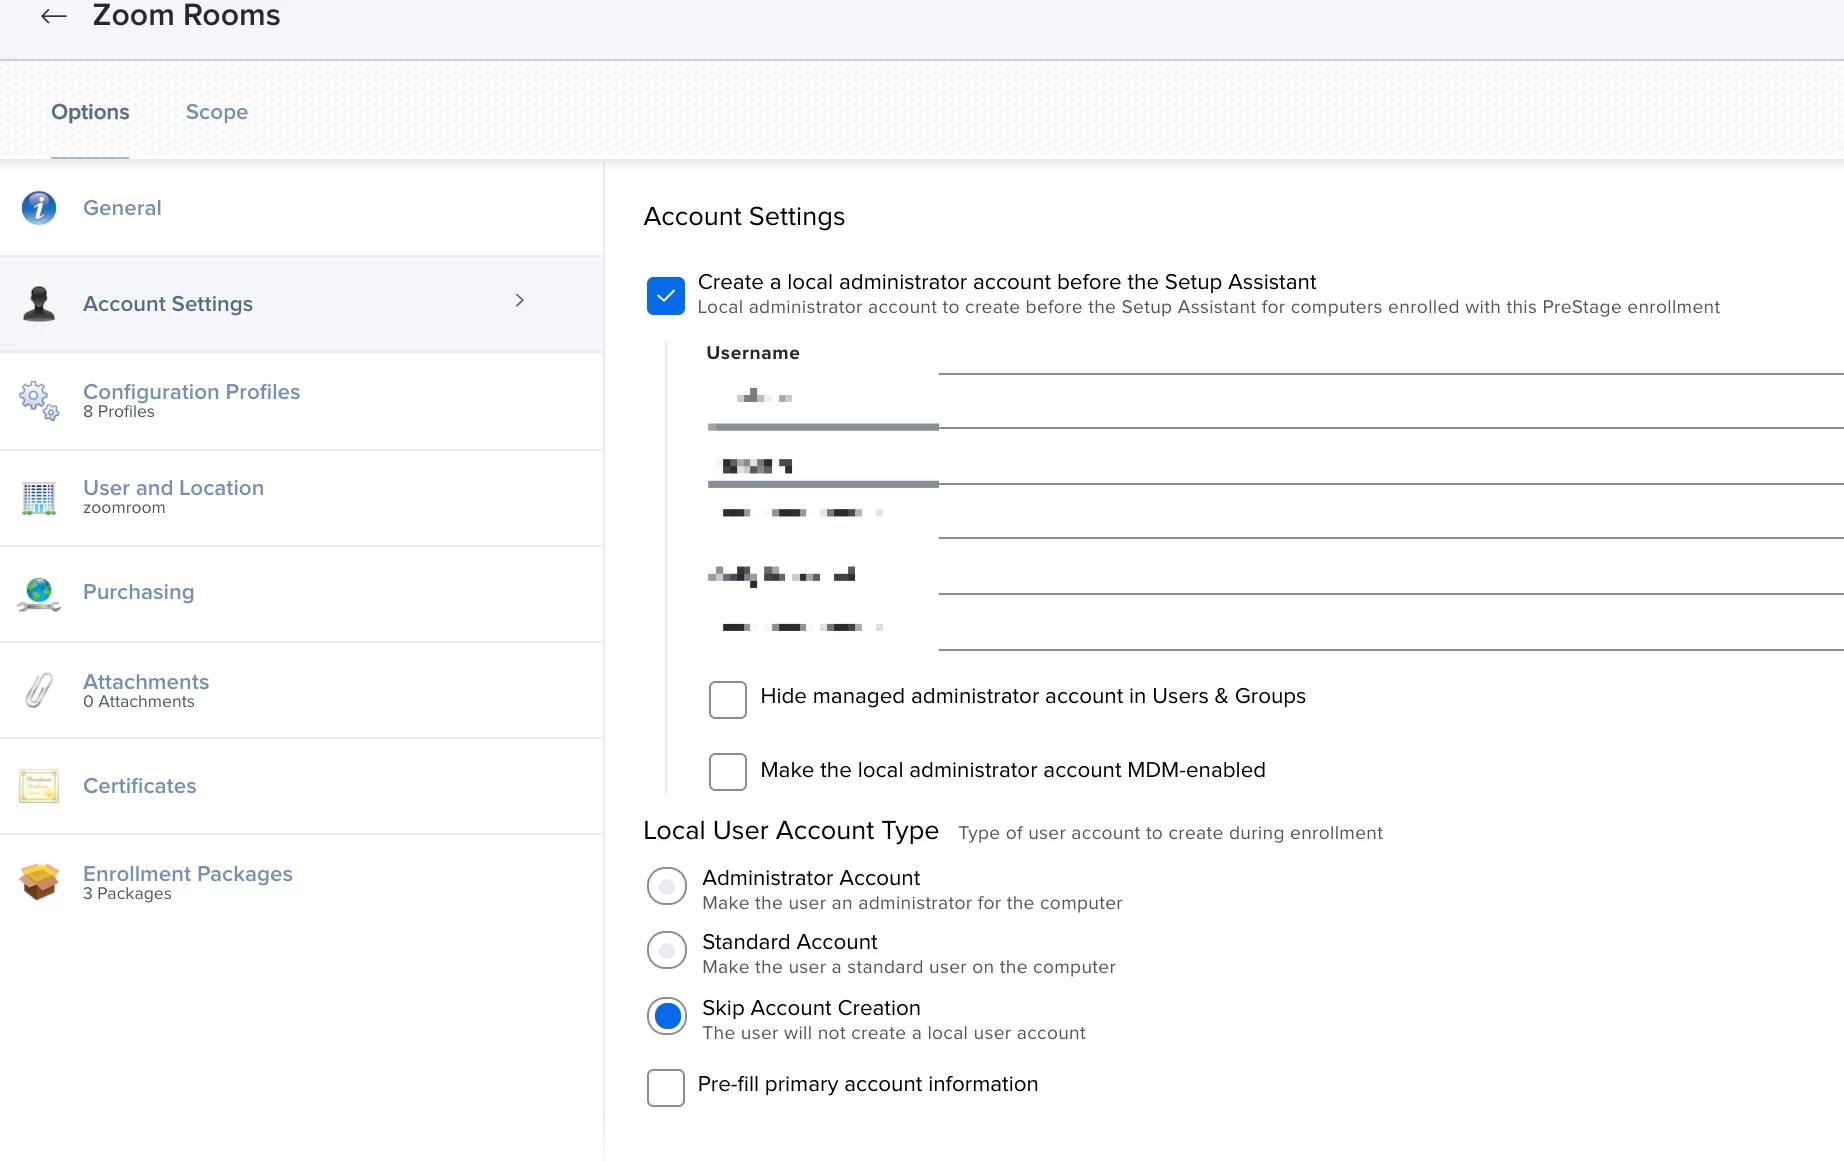Click the 'Account Settings' main heading
The height and width of the screenshot is (1162, 1844).
click(744, 217)
